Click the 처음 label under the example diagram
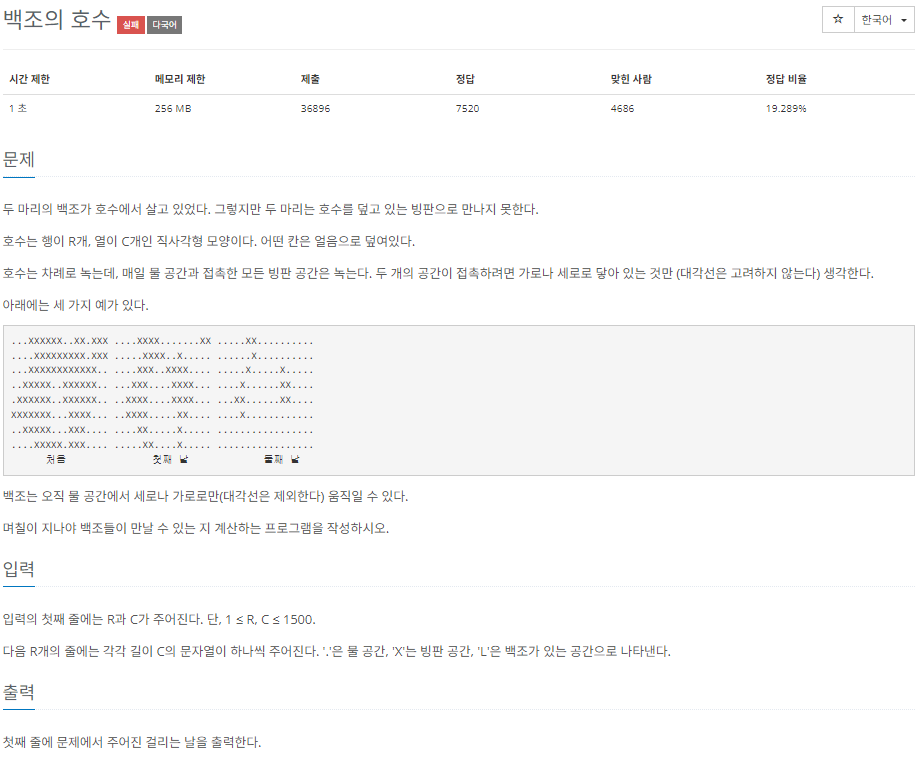The height and width of the screenshot is (765, 917). (x=55, y=459)
